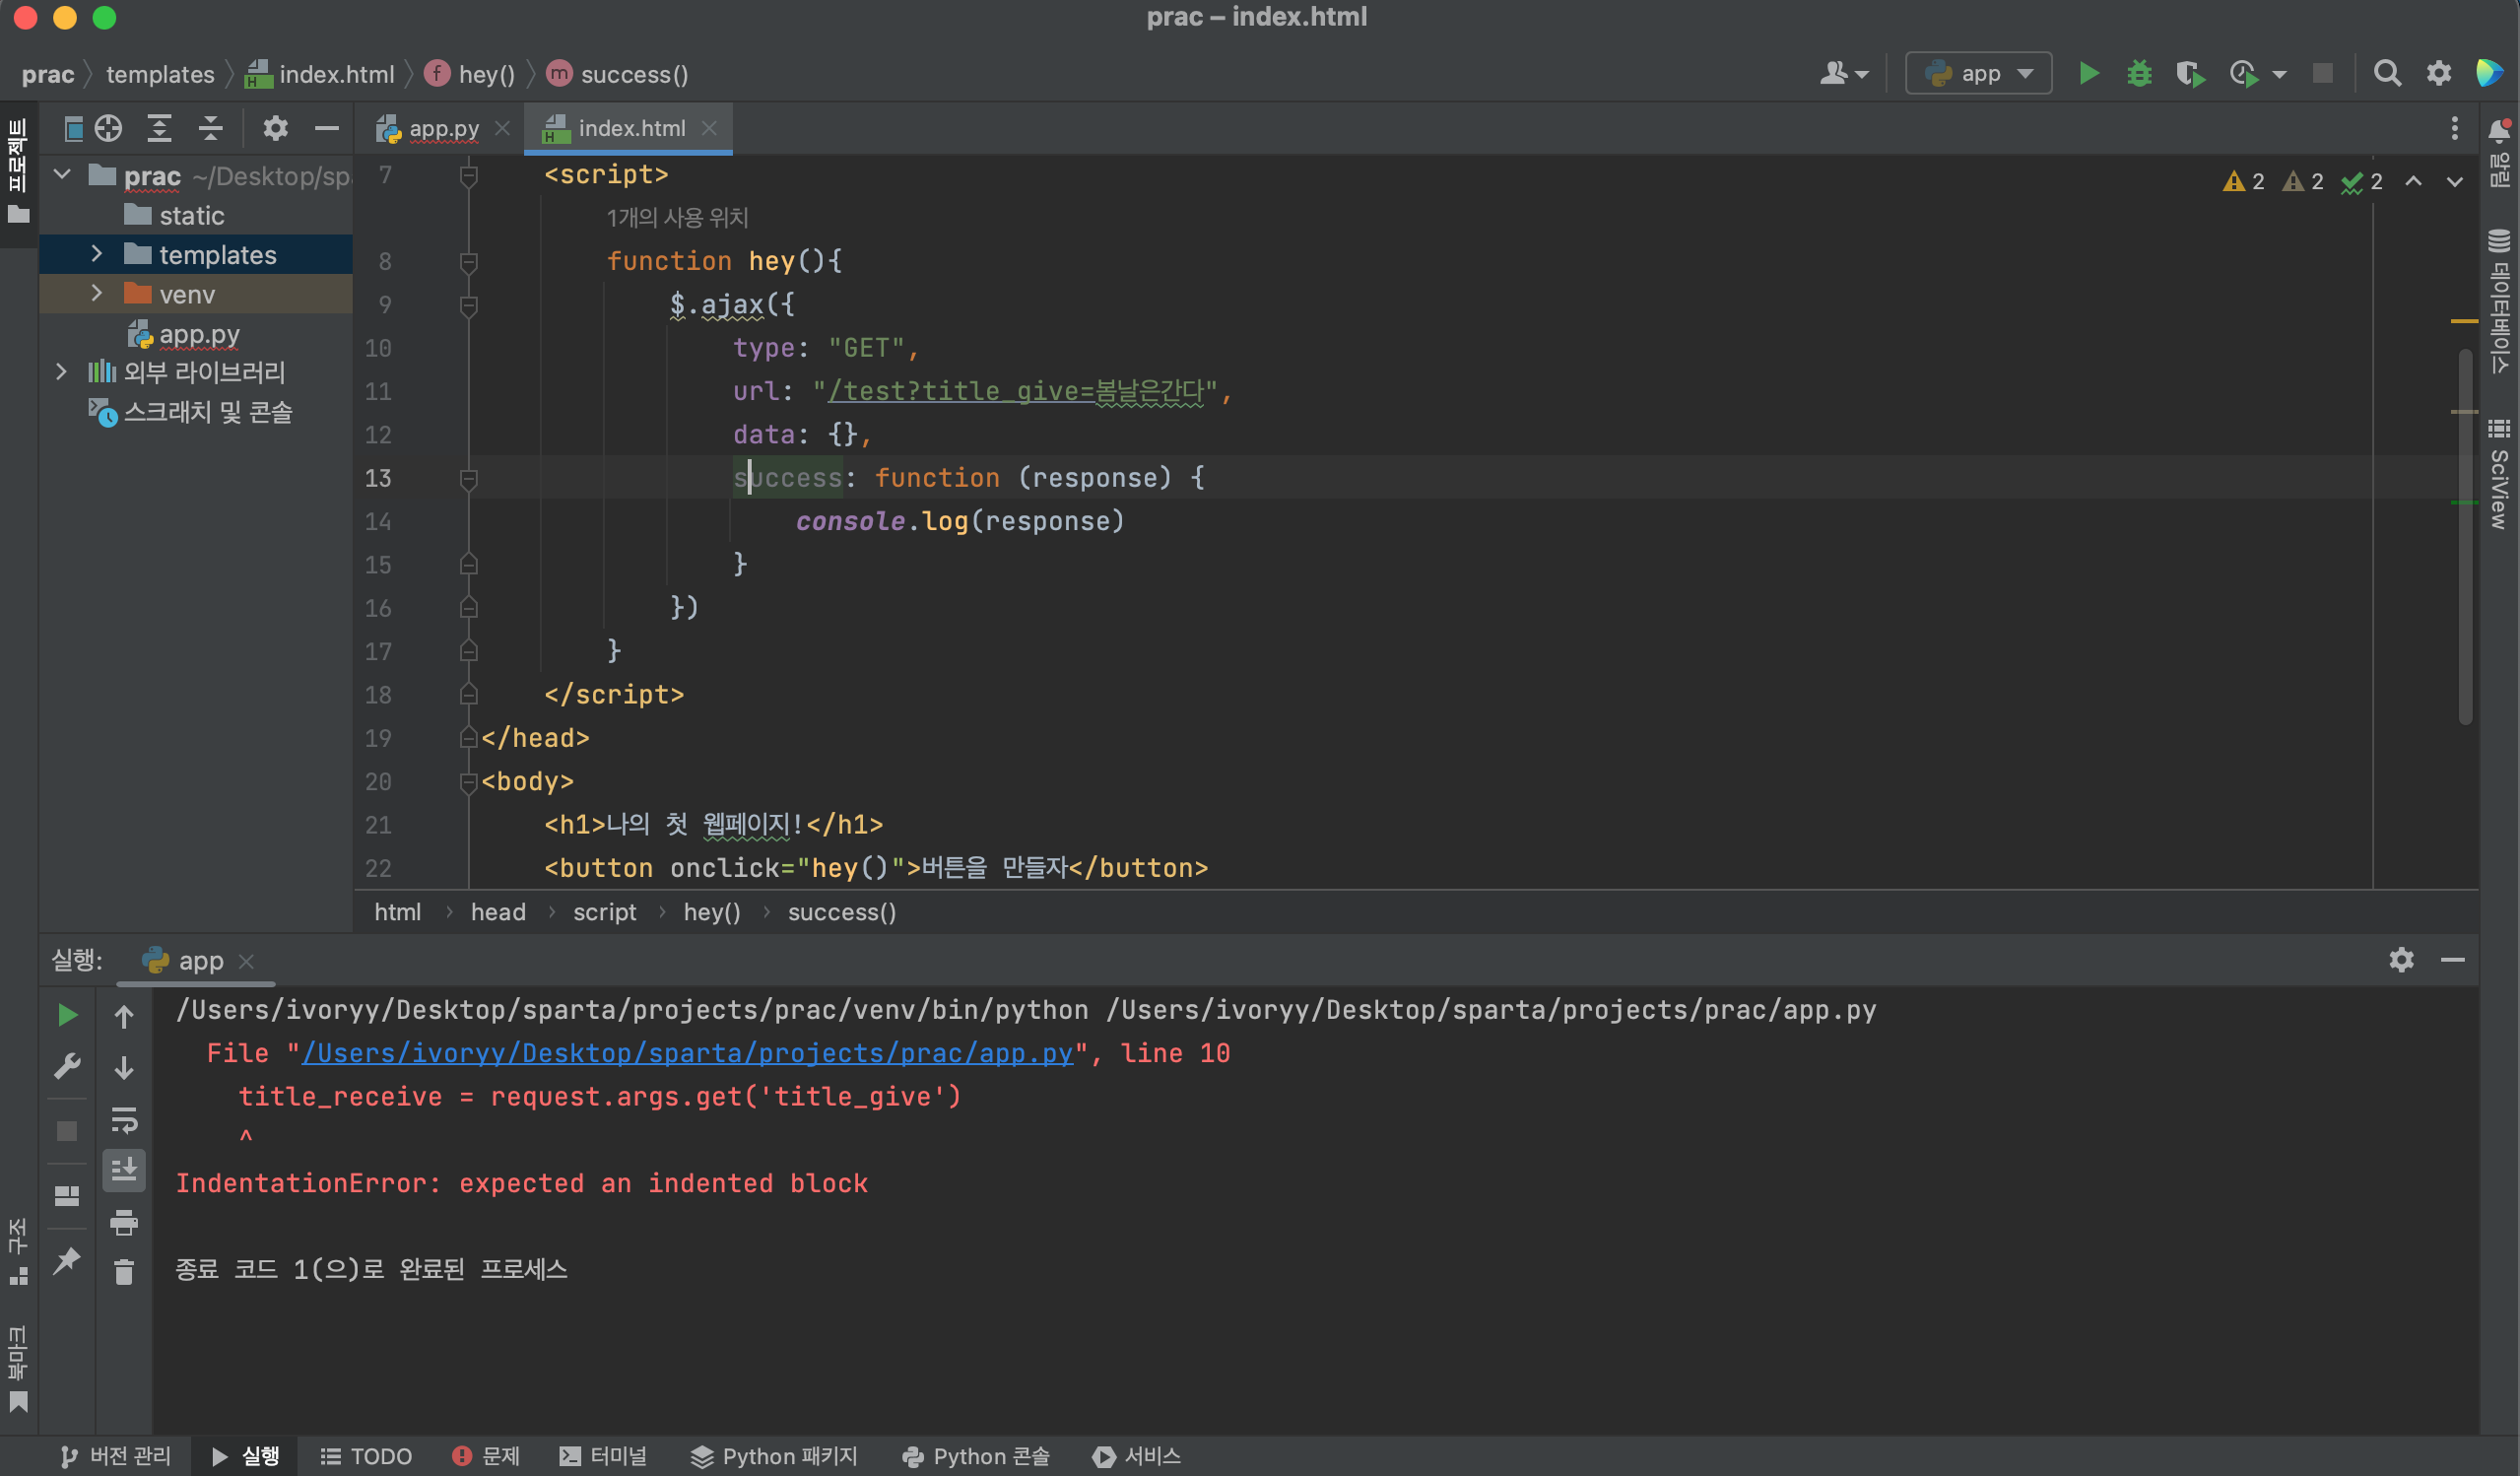This screenshot has height=1476, width=2520.
Task: Go to previous highlighted problem arrow
Action: (2413, 181)
